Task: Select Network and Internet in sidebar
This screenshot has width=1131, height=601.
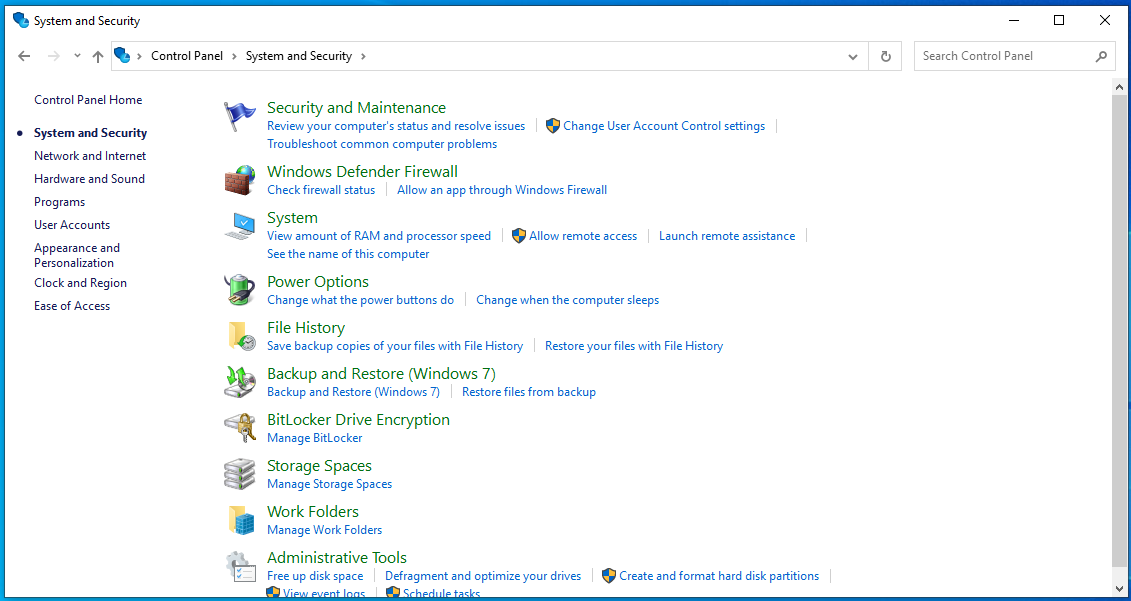Action: [x=90, y=156]
